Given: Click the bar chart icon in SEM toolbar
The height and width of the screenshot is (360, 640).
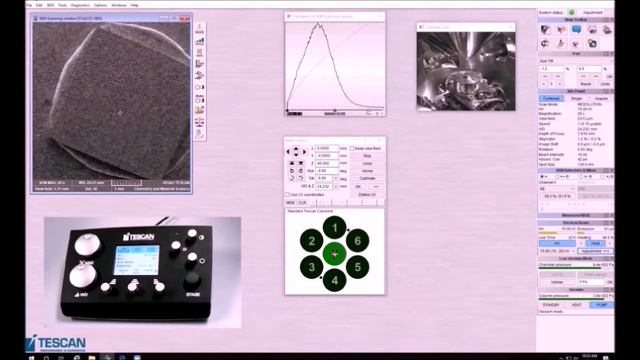Looking at the screenshot, I should tap(200, 41).
